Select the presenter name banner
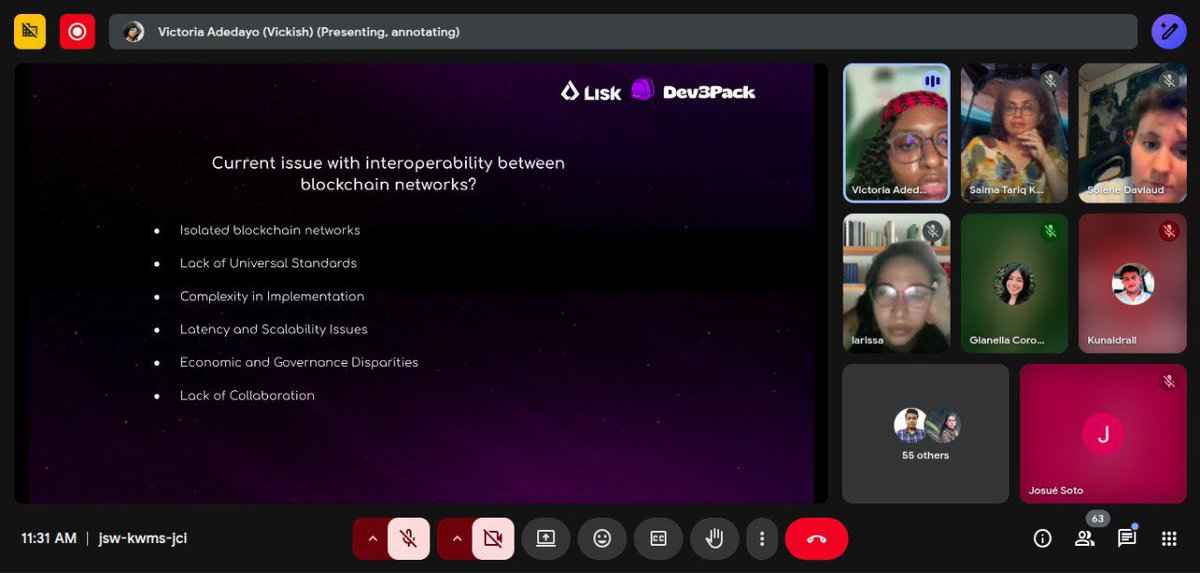 coord(623,32)
